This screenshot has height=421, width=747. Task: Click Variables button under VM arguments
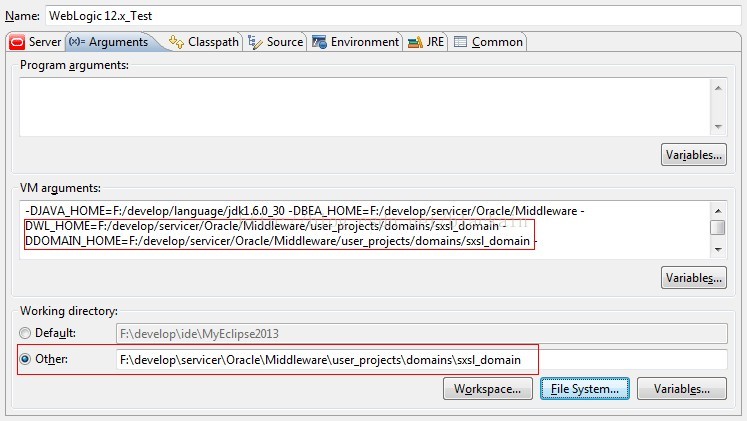pos(694,278)
